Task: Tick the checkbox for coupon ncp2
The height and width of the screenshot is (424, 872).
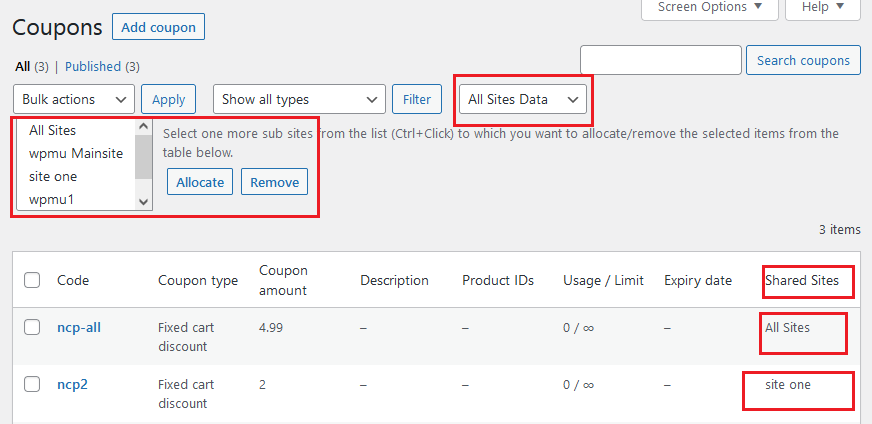Action: (x=32, y=384)
